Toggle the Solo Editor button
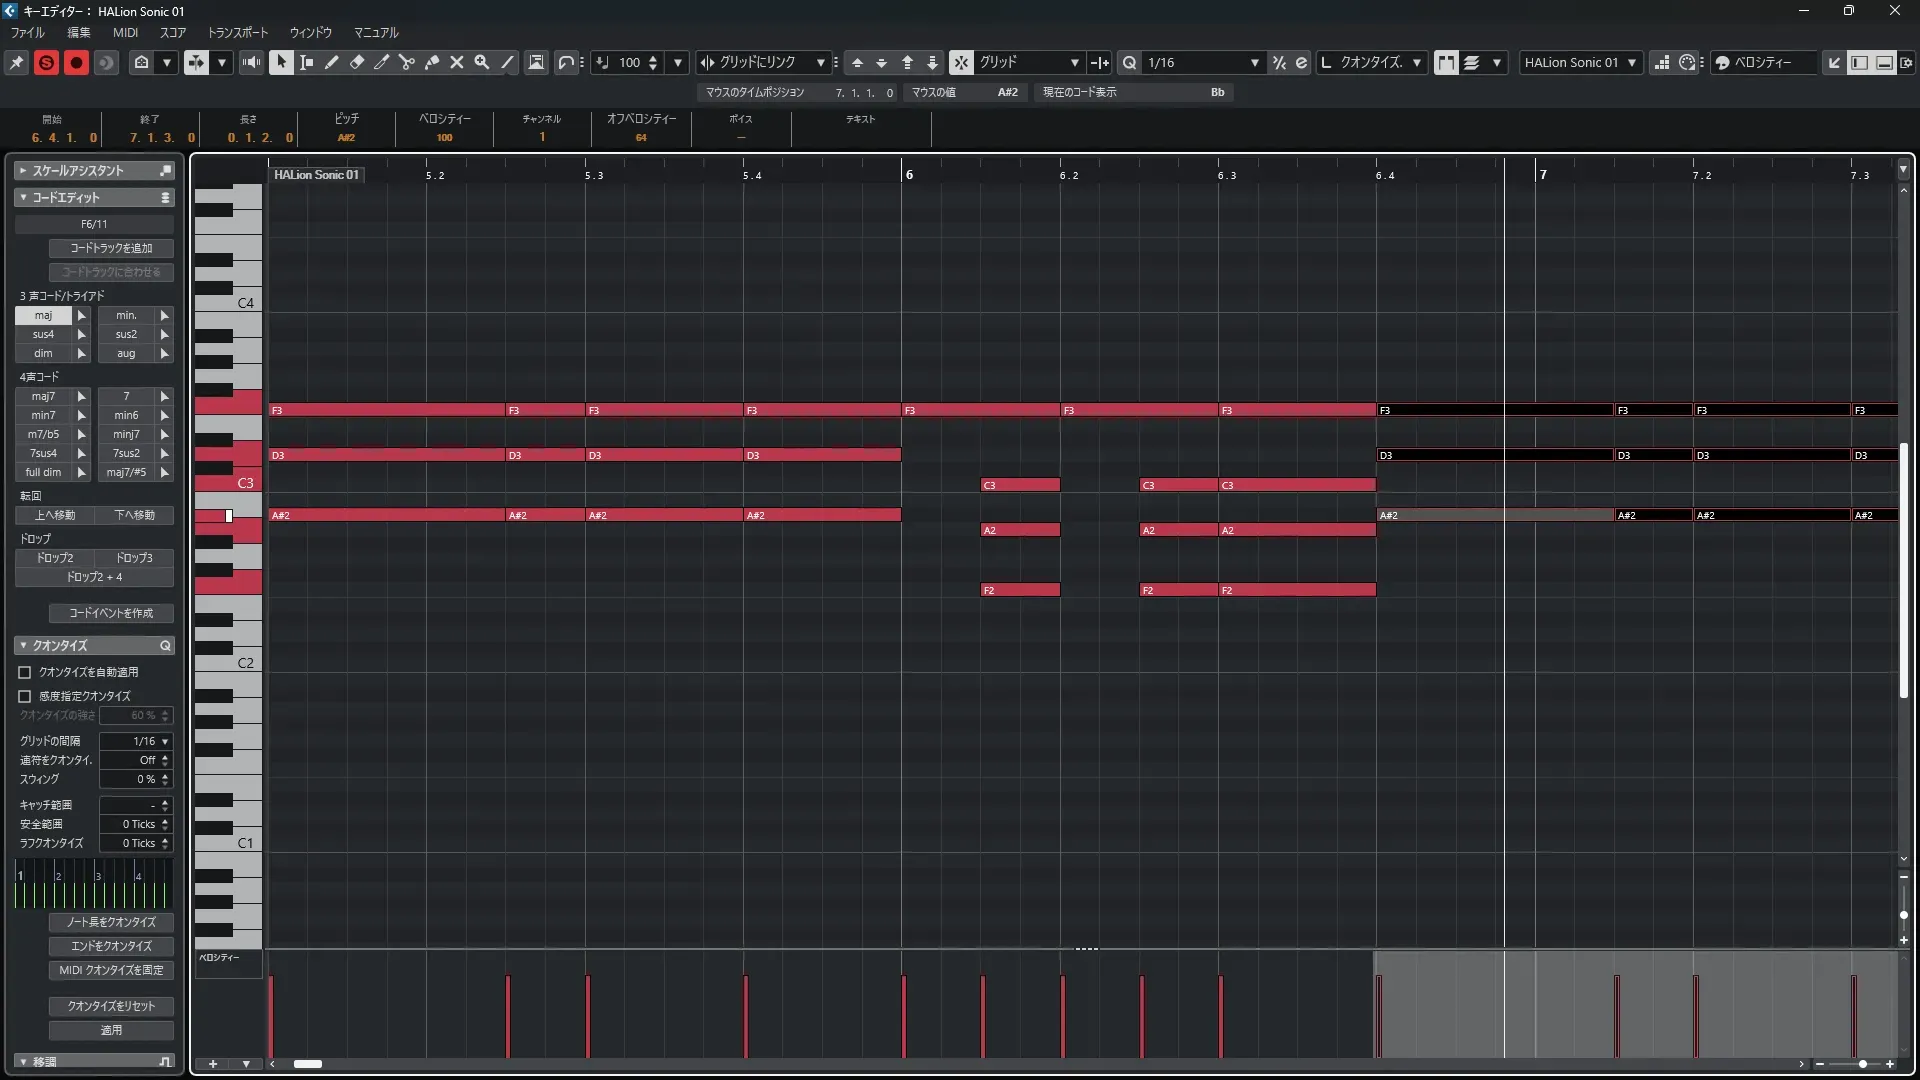This screenshot has width=1920, height=1080. pos(46,62)
